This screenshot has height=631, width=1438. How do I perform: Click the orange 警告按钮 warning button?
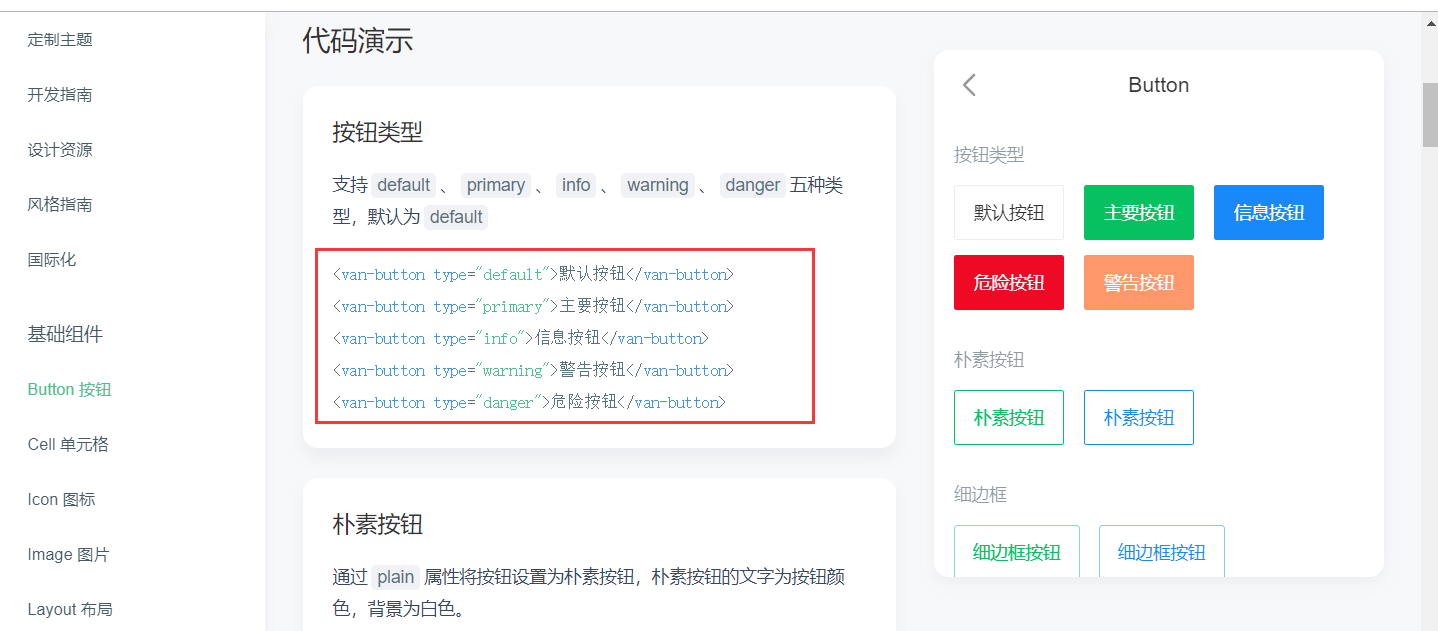(1138, 282)
